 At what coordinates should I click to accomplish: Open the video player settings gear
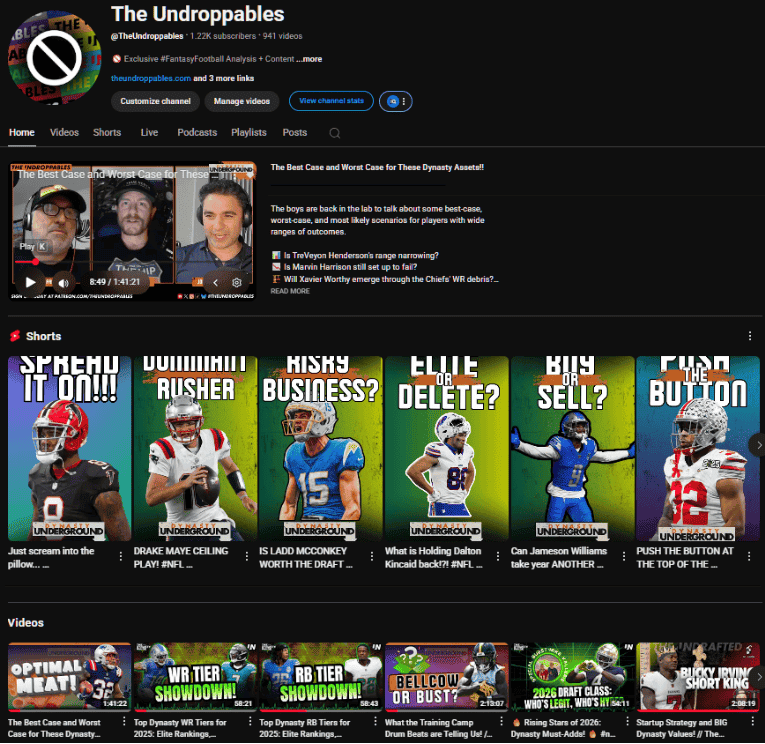point(237,283)
